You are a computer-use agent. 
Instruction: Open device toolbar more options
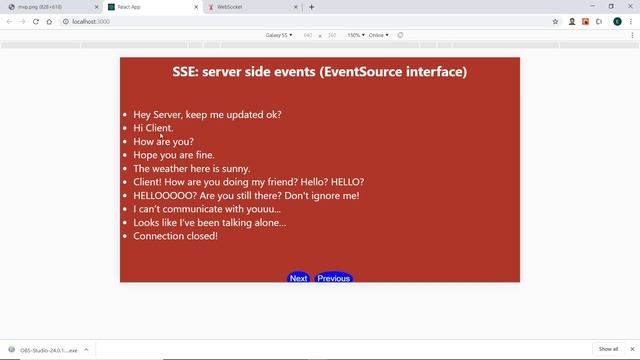(632, 36)
